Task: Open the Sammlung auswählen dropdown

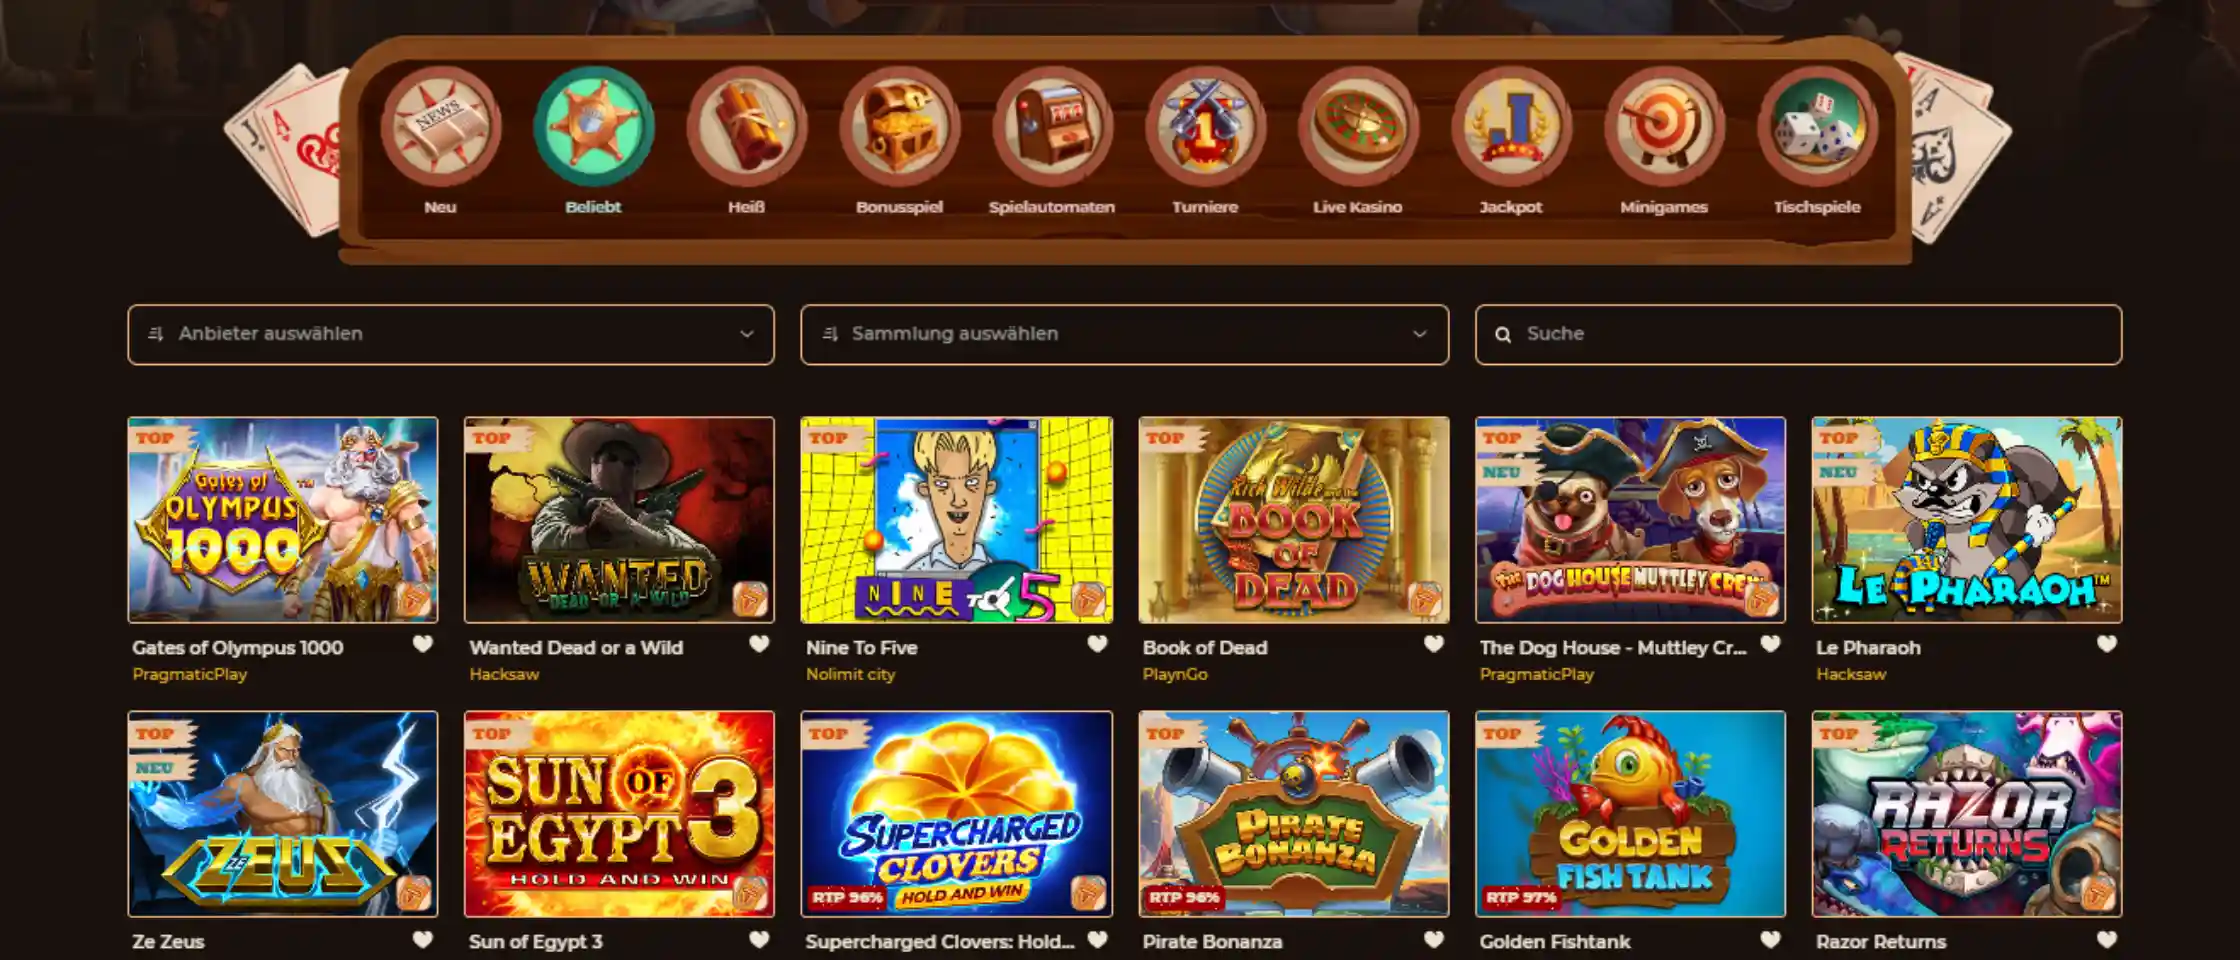Action: click(x=1124, y=334)
